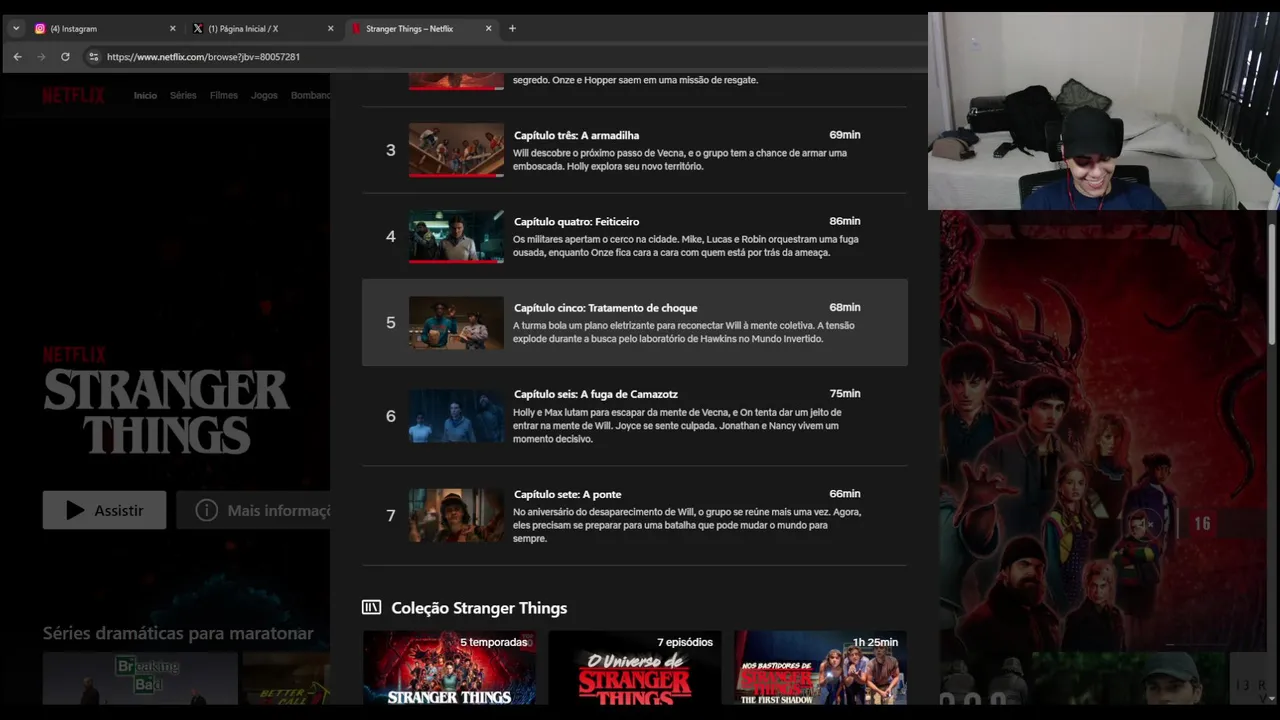This screenshot has height=720, width=1280.
Task: Click title Capítulo quatro: Feiticeiro
Action: [x=576, y=221]
